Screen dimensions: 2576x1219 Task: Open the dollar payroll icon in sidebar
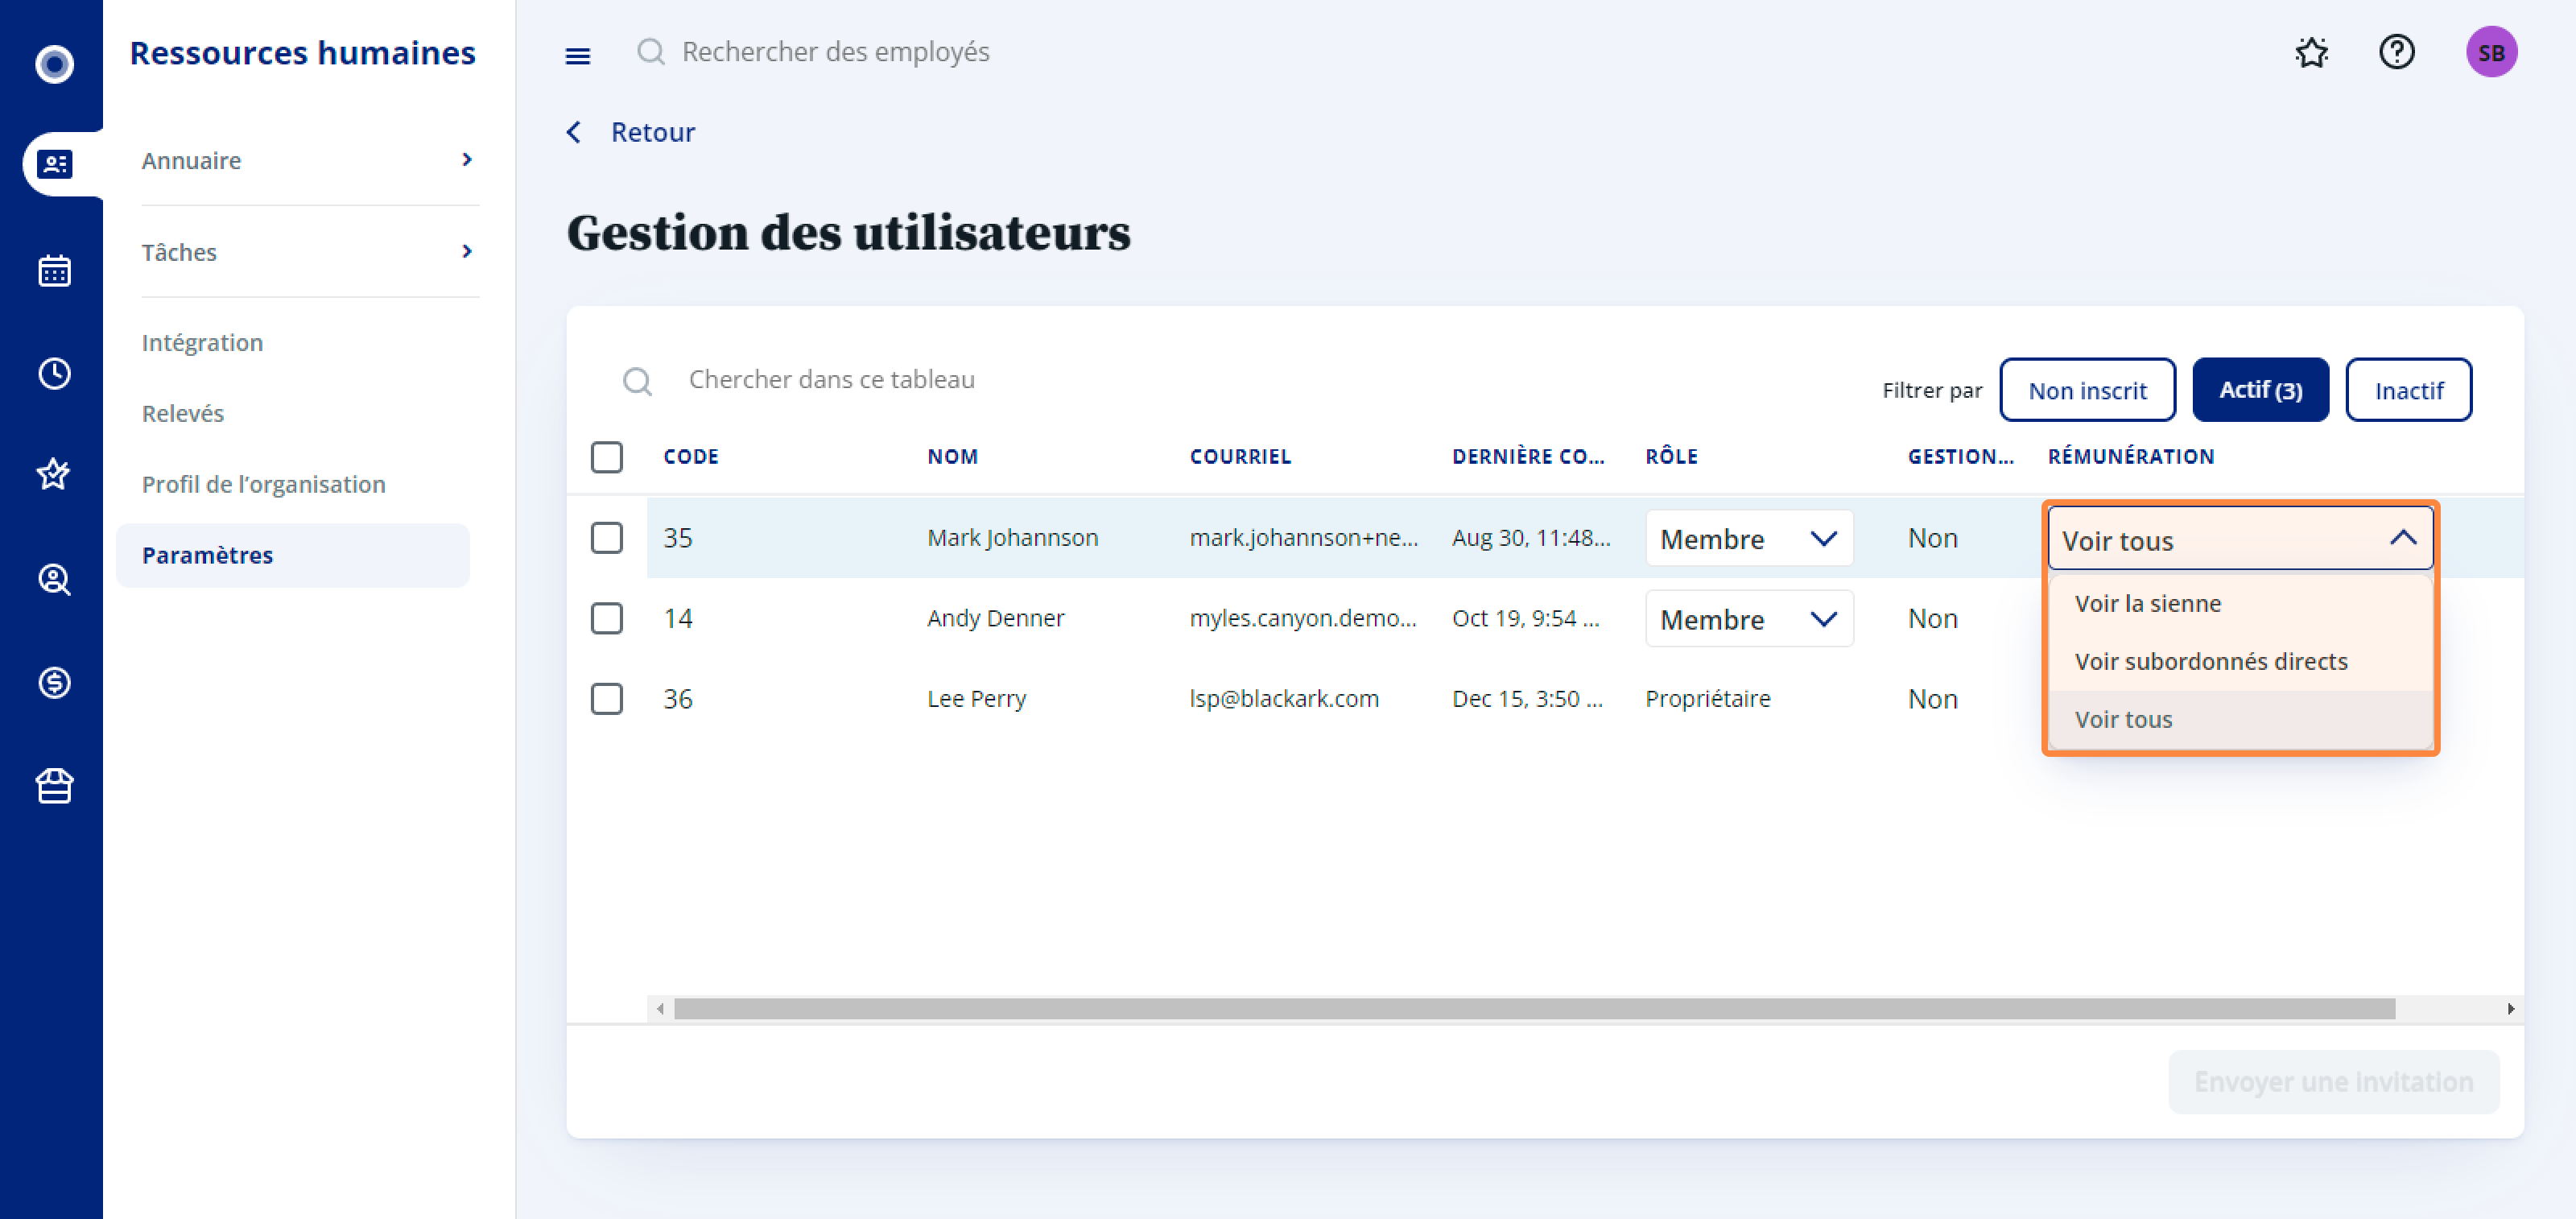tap(54, 683)
